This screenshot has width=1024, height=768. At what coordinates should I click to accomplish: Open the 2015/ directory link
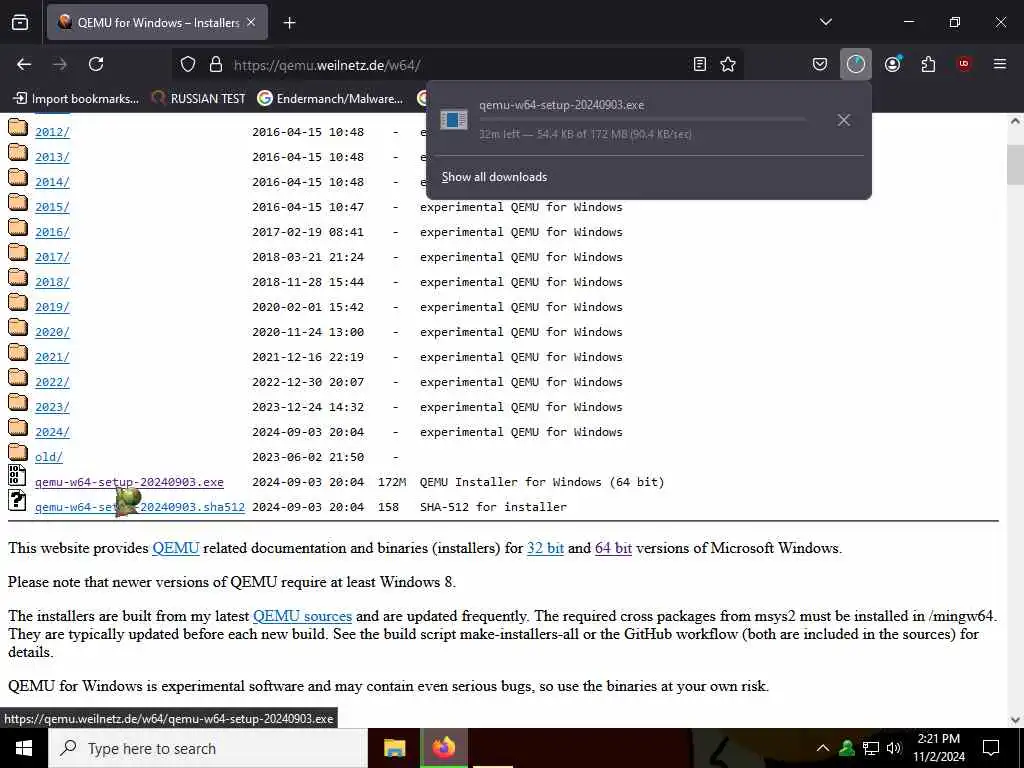point(52,207)
